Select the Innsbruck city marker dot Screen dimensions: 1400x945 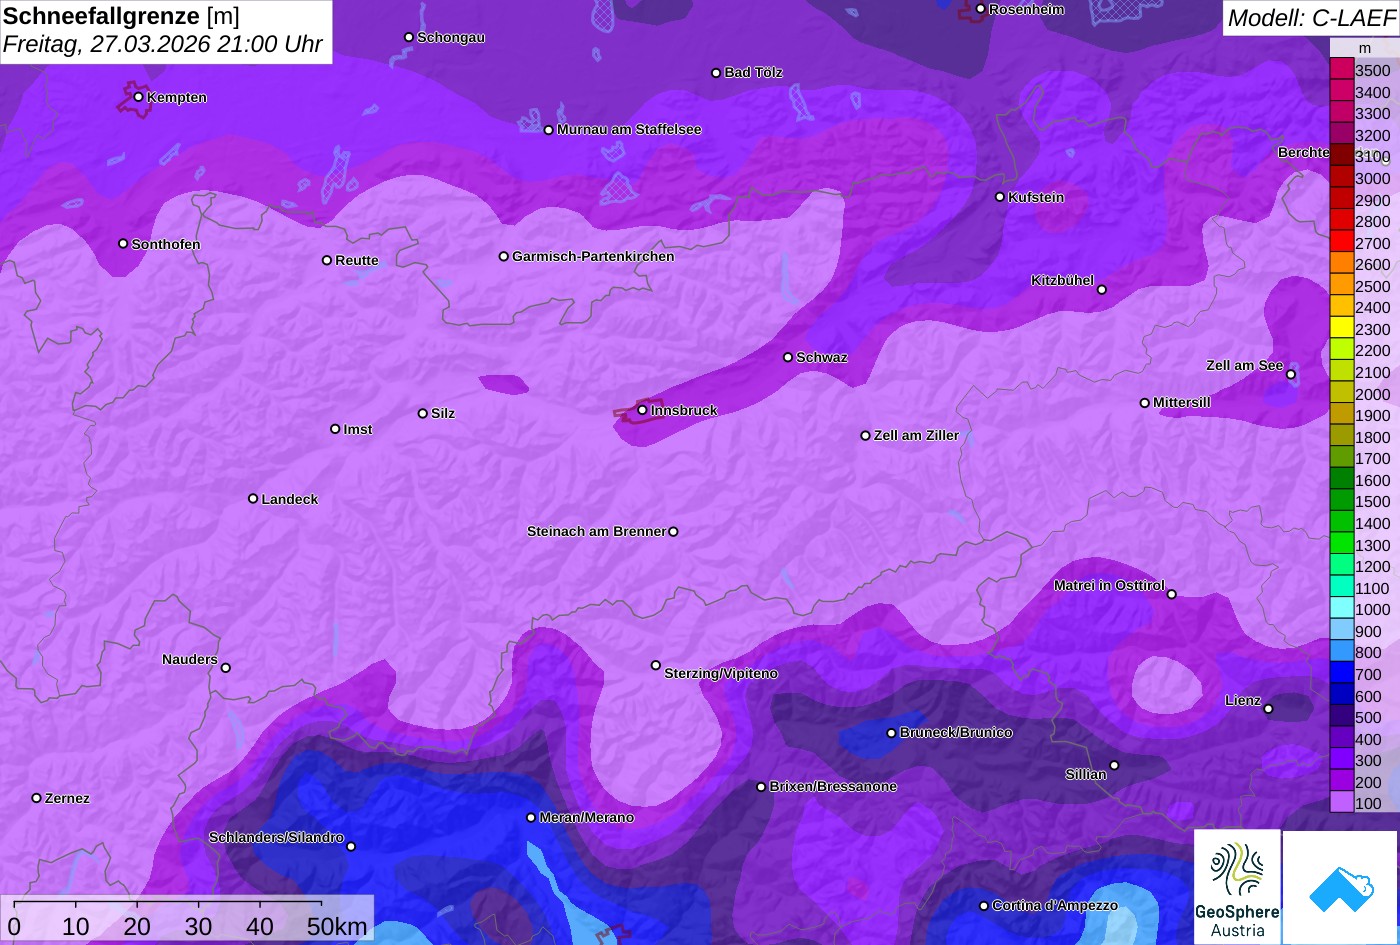pos(642,410)
